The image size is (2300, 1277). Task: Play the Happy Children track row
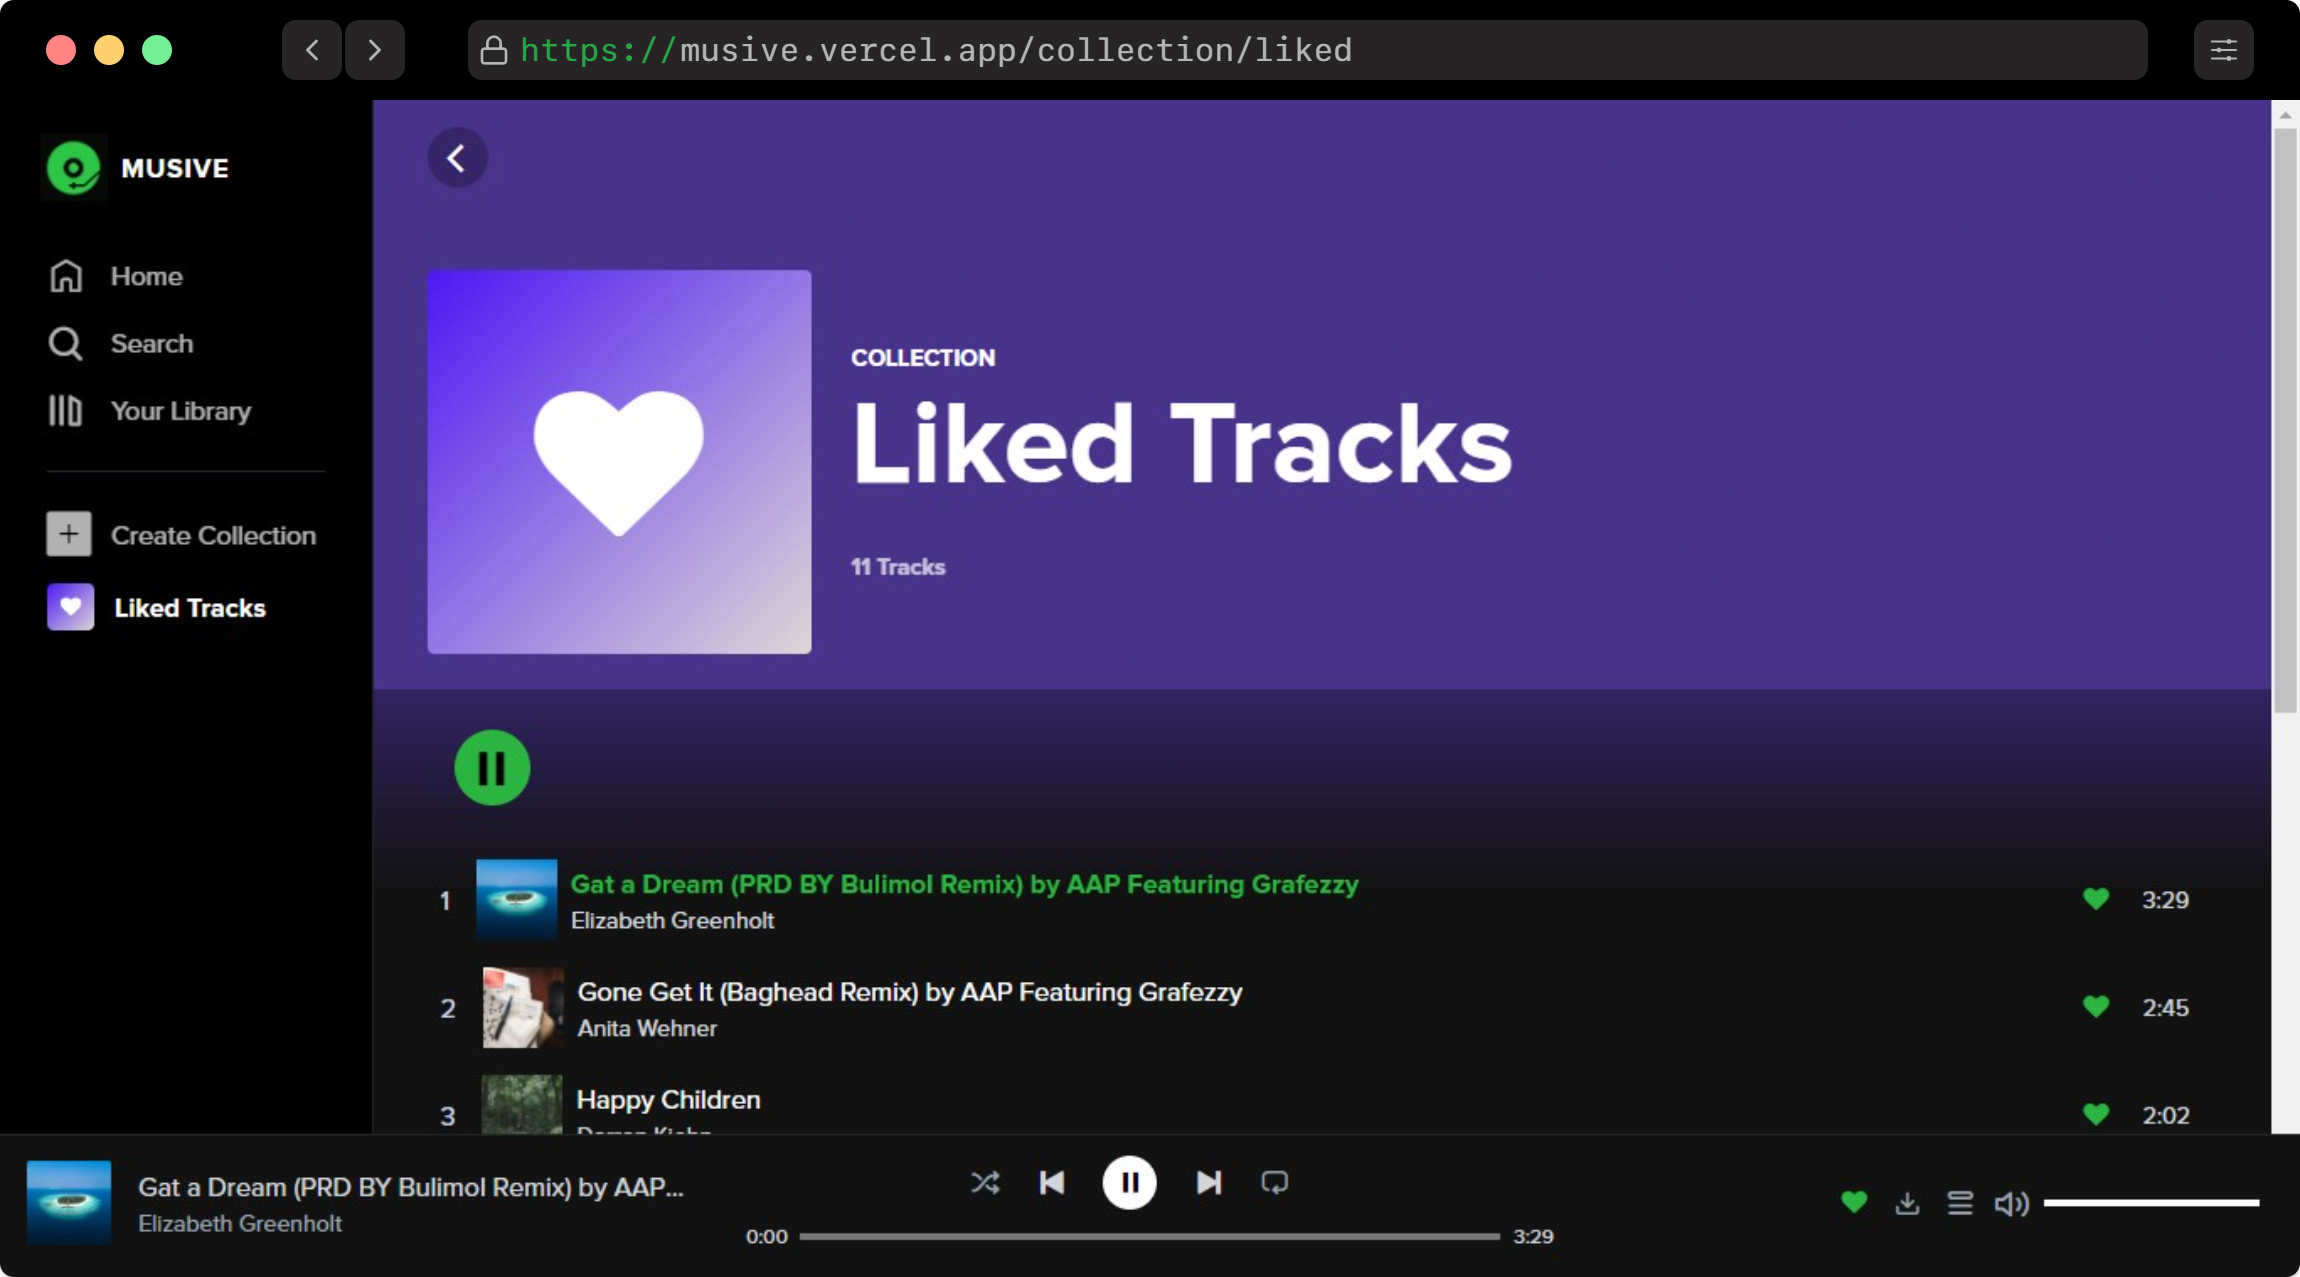[x=668, y=1100]
